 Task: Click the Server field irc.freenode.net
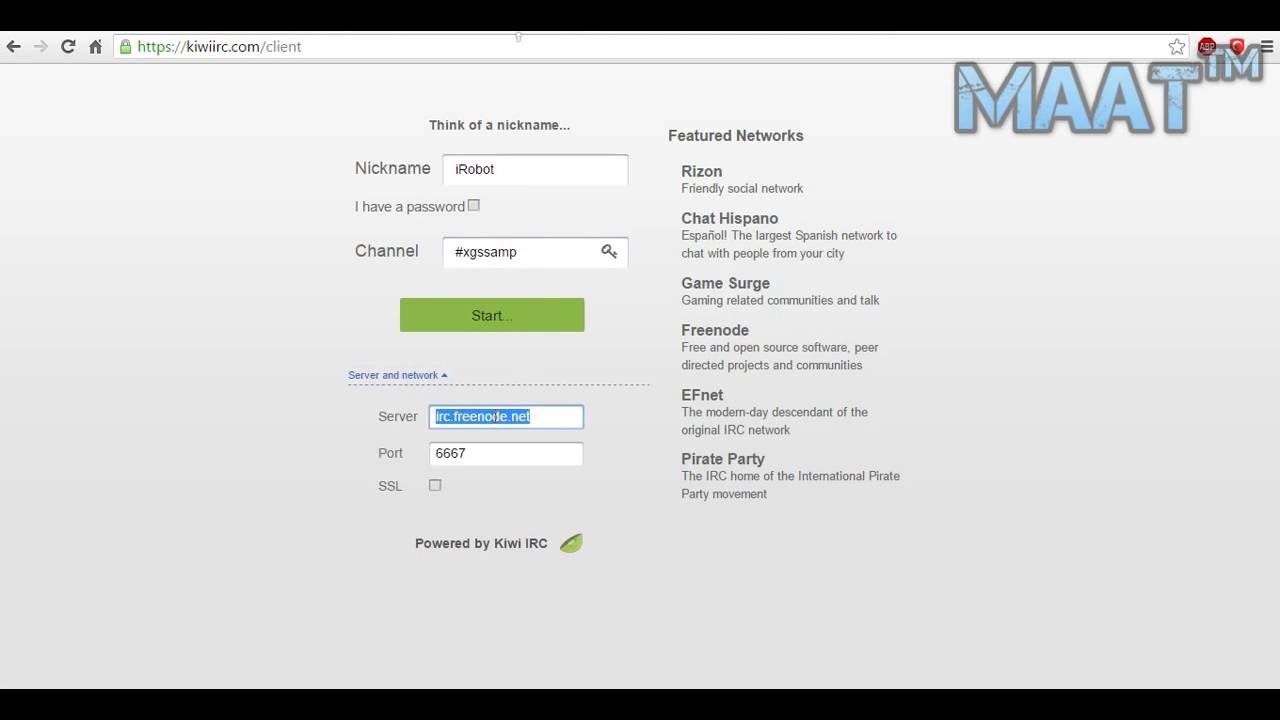point(506,416)
